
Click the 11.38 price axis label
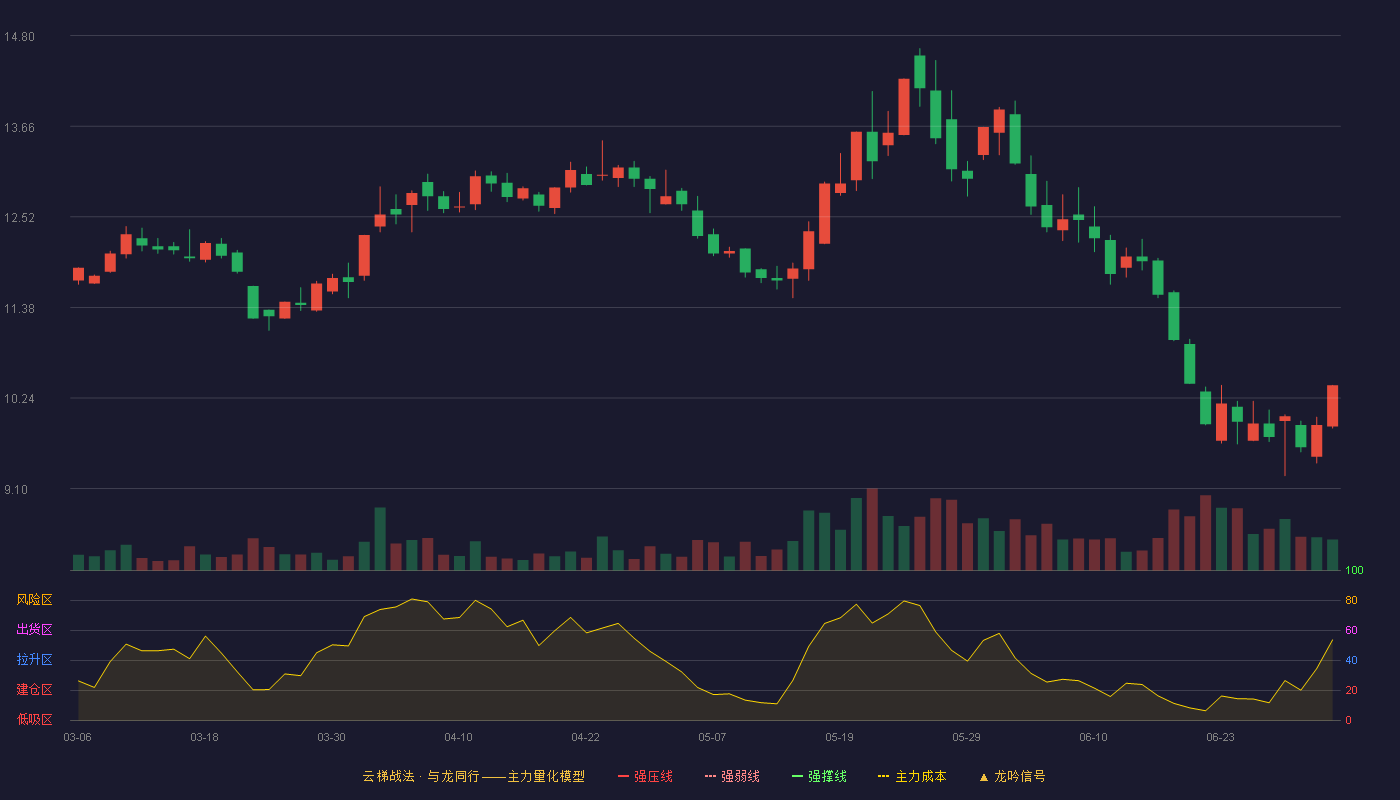coord(19,309)
